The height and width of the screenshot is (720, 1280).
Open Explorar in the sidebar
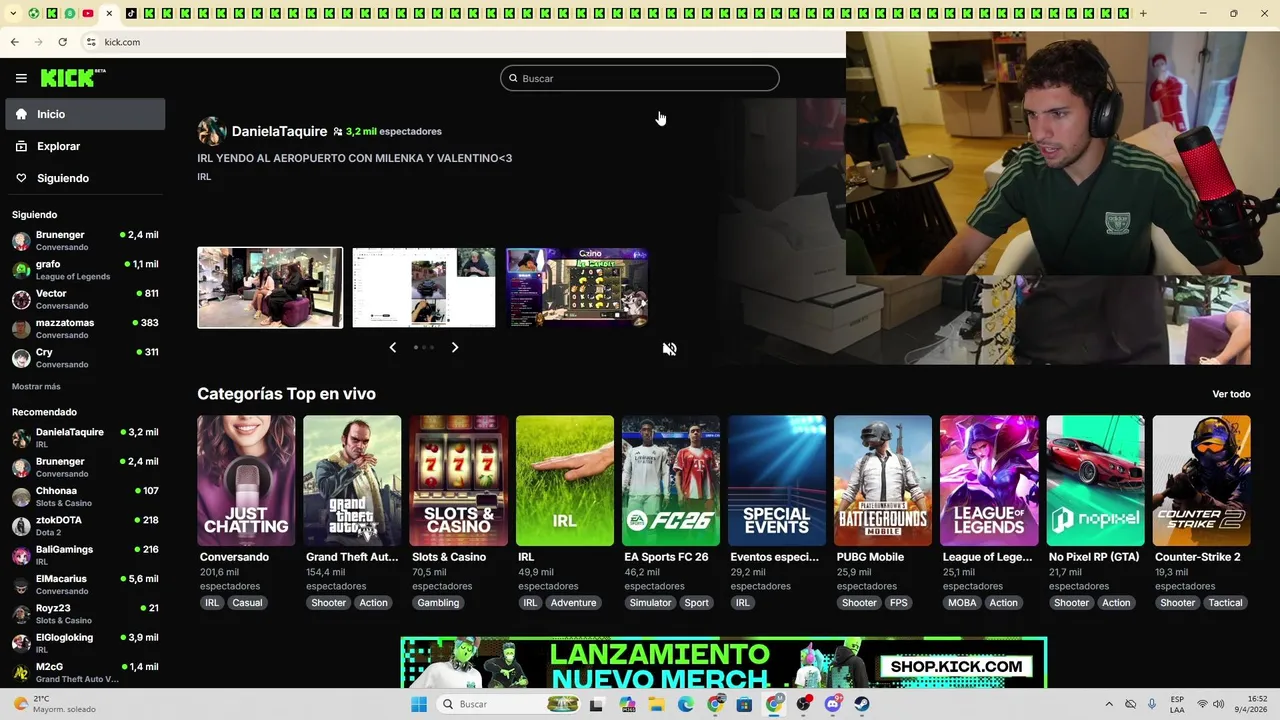85,146
